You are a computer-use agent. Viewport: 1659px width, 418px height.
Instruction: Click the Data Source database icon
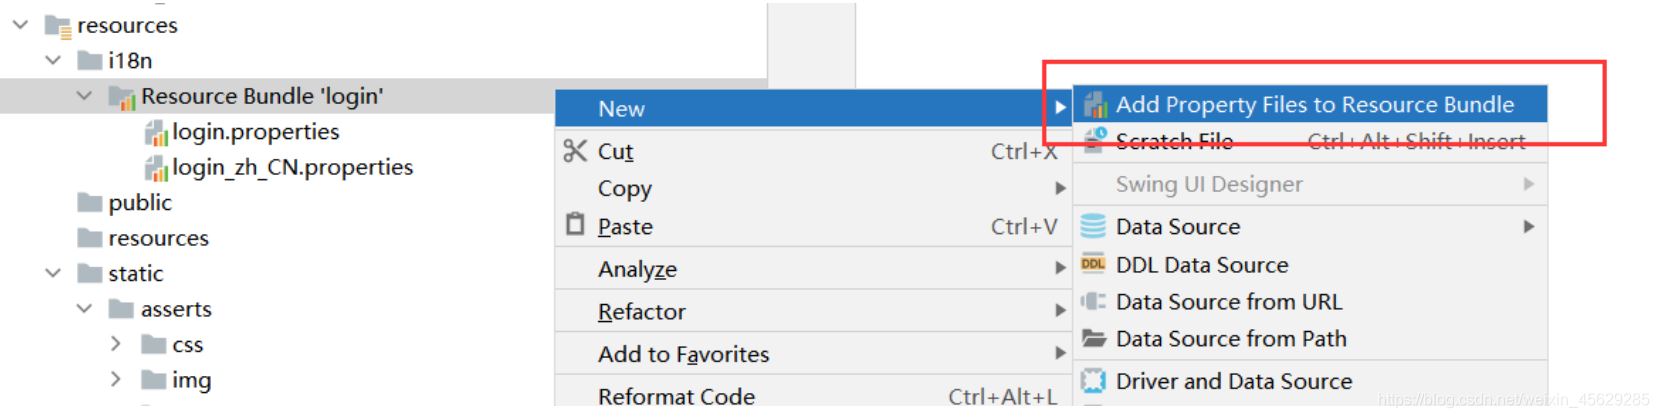tap(1094, 227)
